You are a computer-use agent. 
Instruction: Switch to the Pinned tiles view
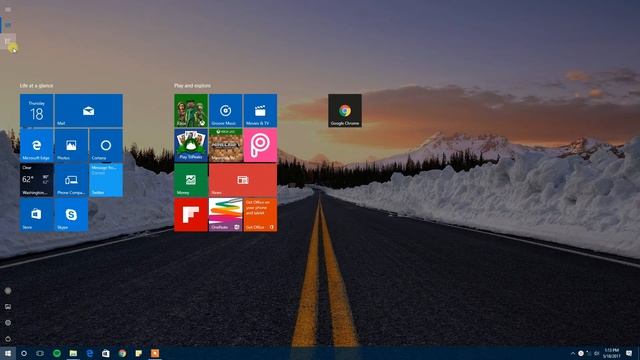[x=8, y=25]
